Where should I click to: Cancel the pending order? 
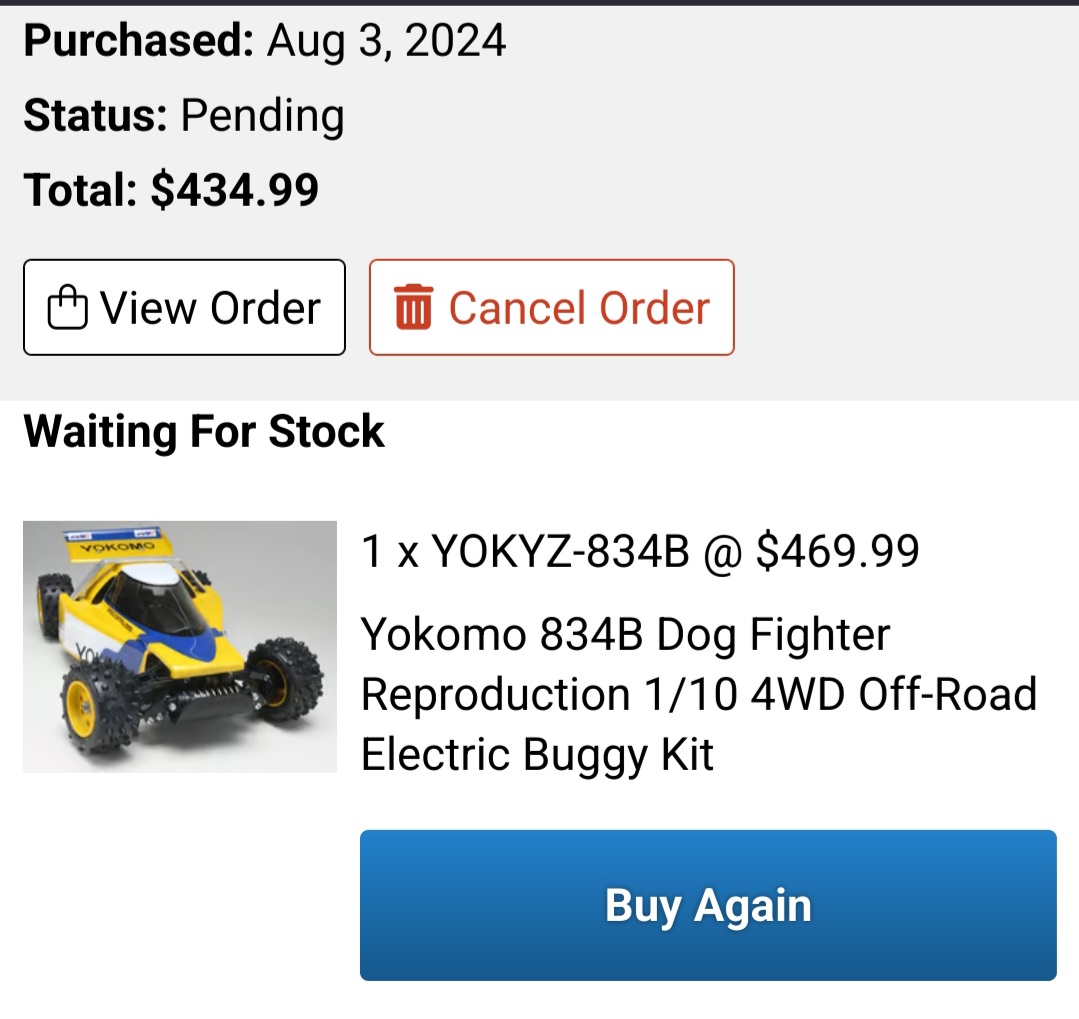pyautogui.click(x=552, y=307)
